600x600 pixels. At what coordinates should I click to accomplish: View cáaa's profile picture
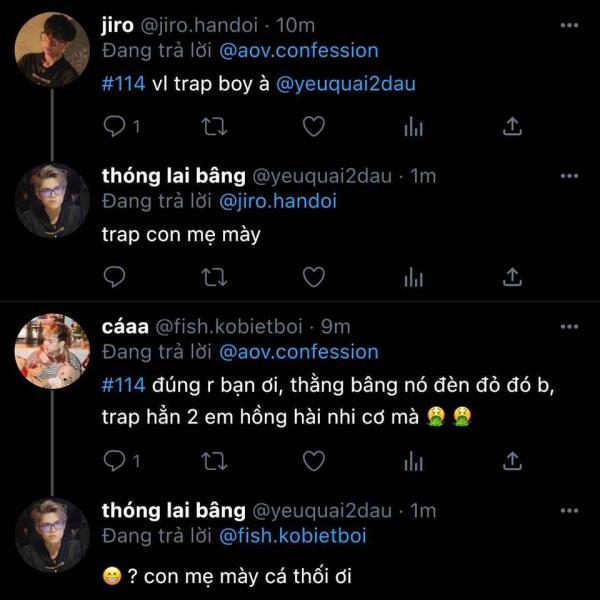click(x=52, y=351)
